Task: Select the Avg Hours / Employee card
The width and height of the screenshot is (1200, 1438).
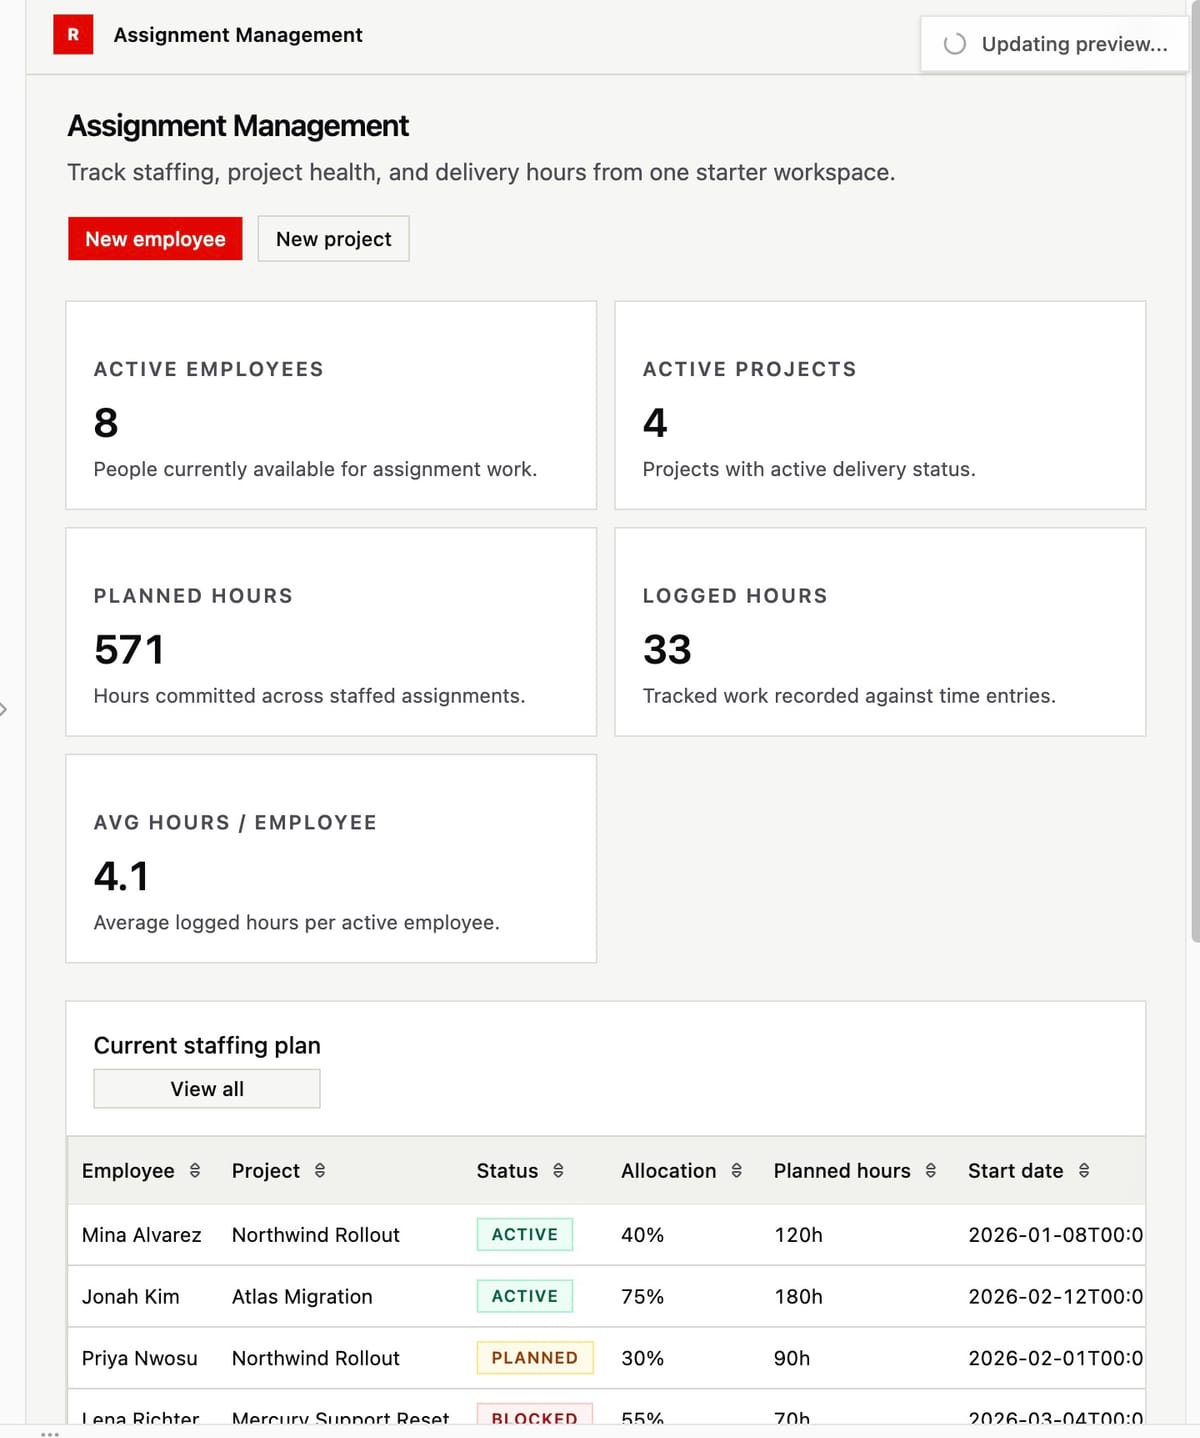Action: (x=331, y=859)
